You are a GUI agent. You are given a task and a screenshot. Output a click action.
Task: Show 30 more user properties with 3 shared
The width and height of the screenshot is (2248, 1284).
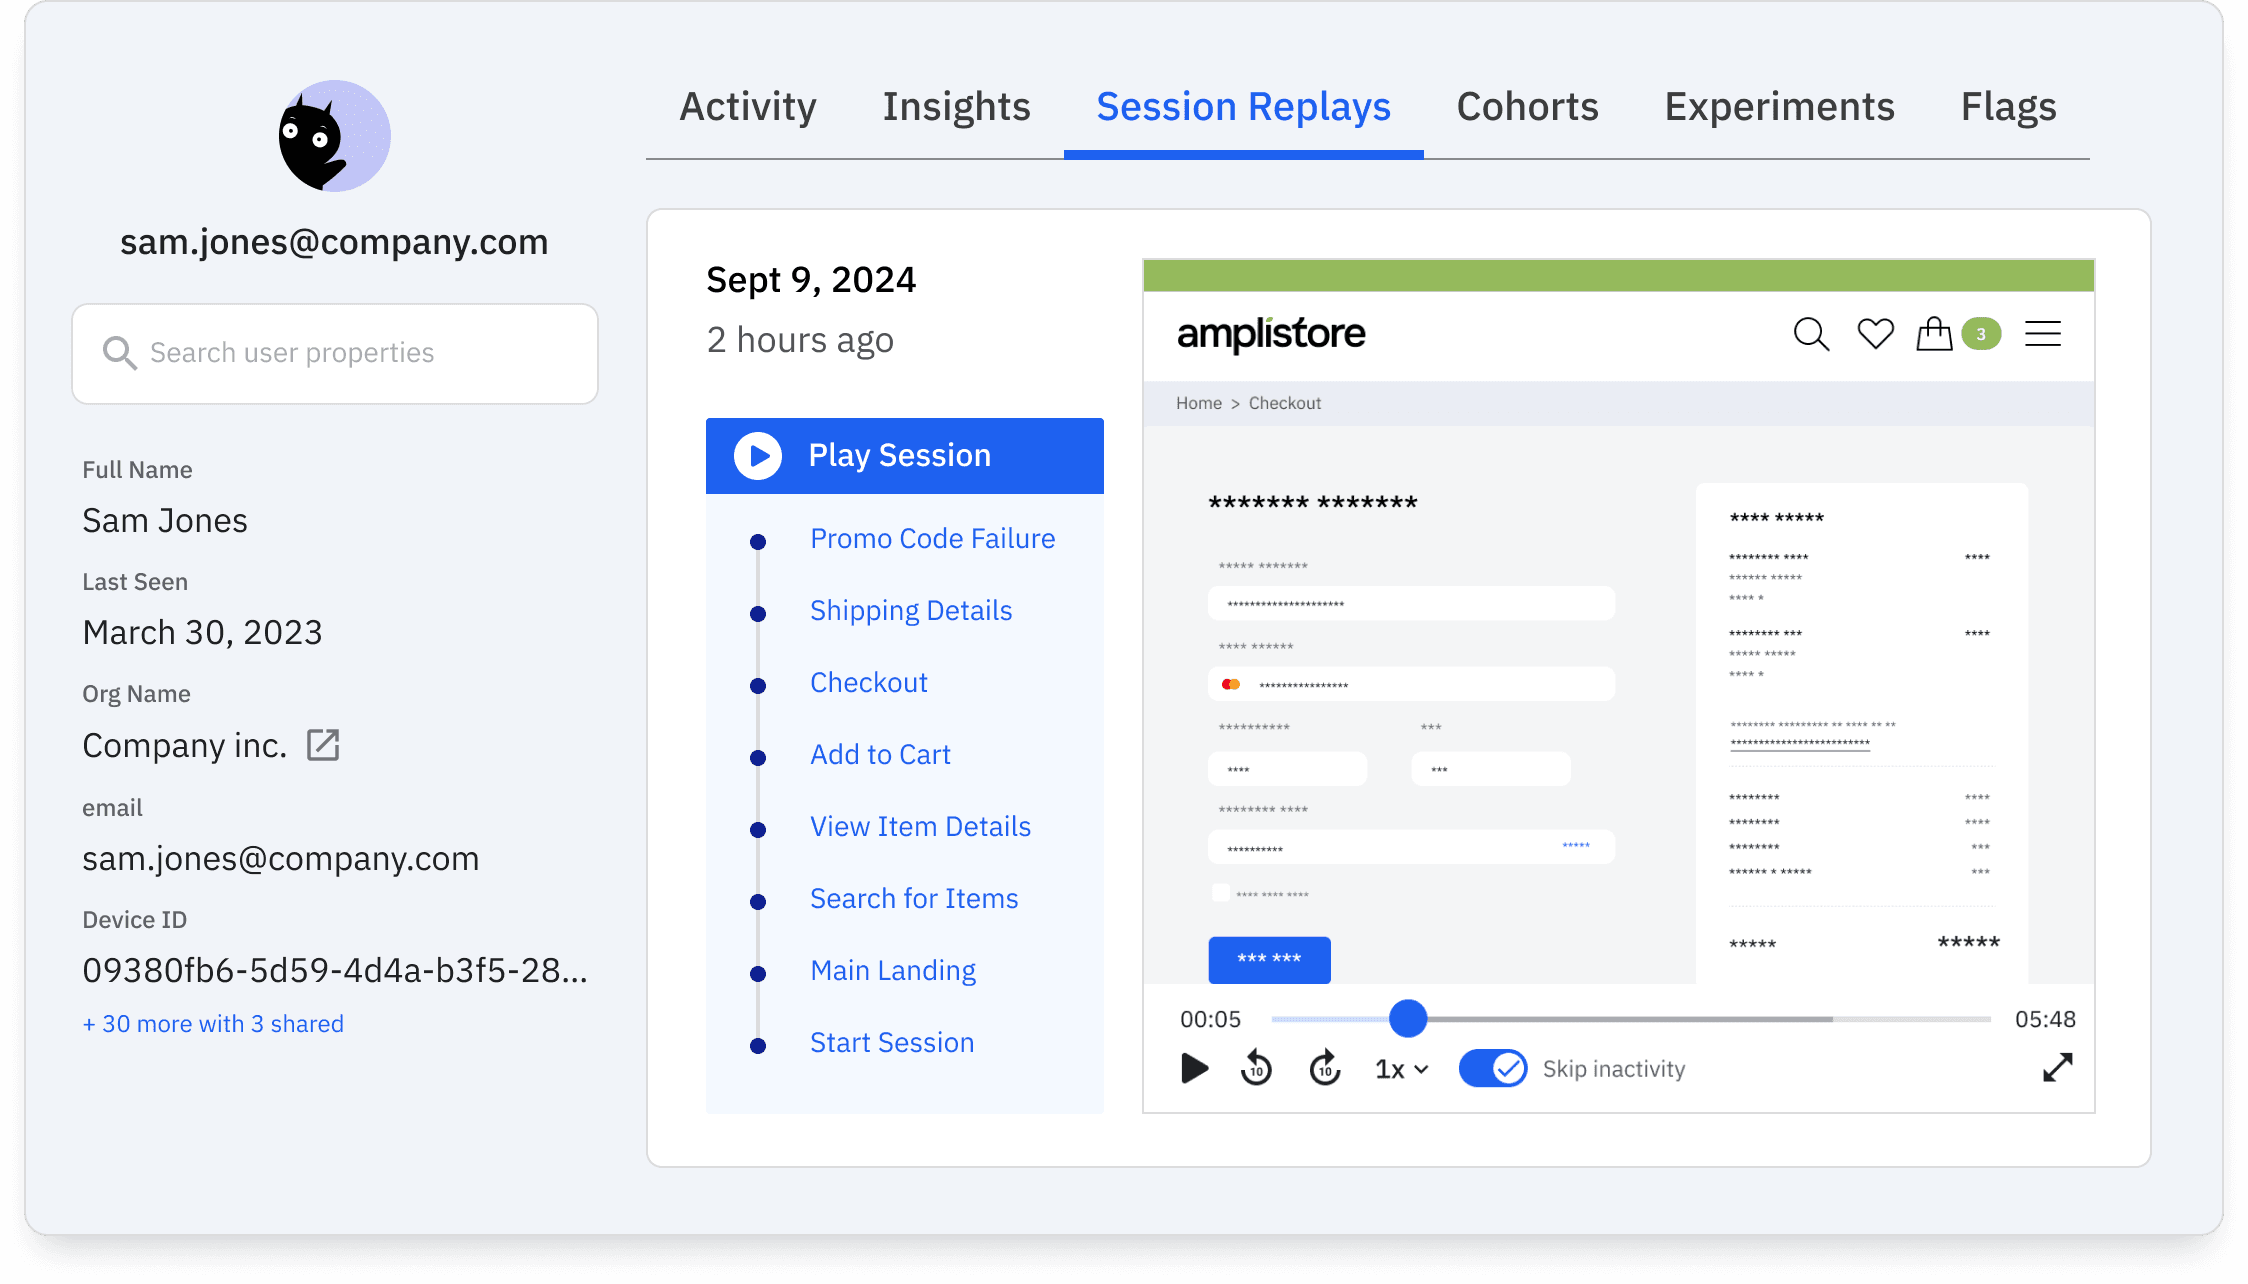[213, 1023]
